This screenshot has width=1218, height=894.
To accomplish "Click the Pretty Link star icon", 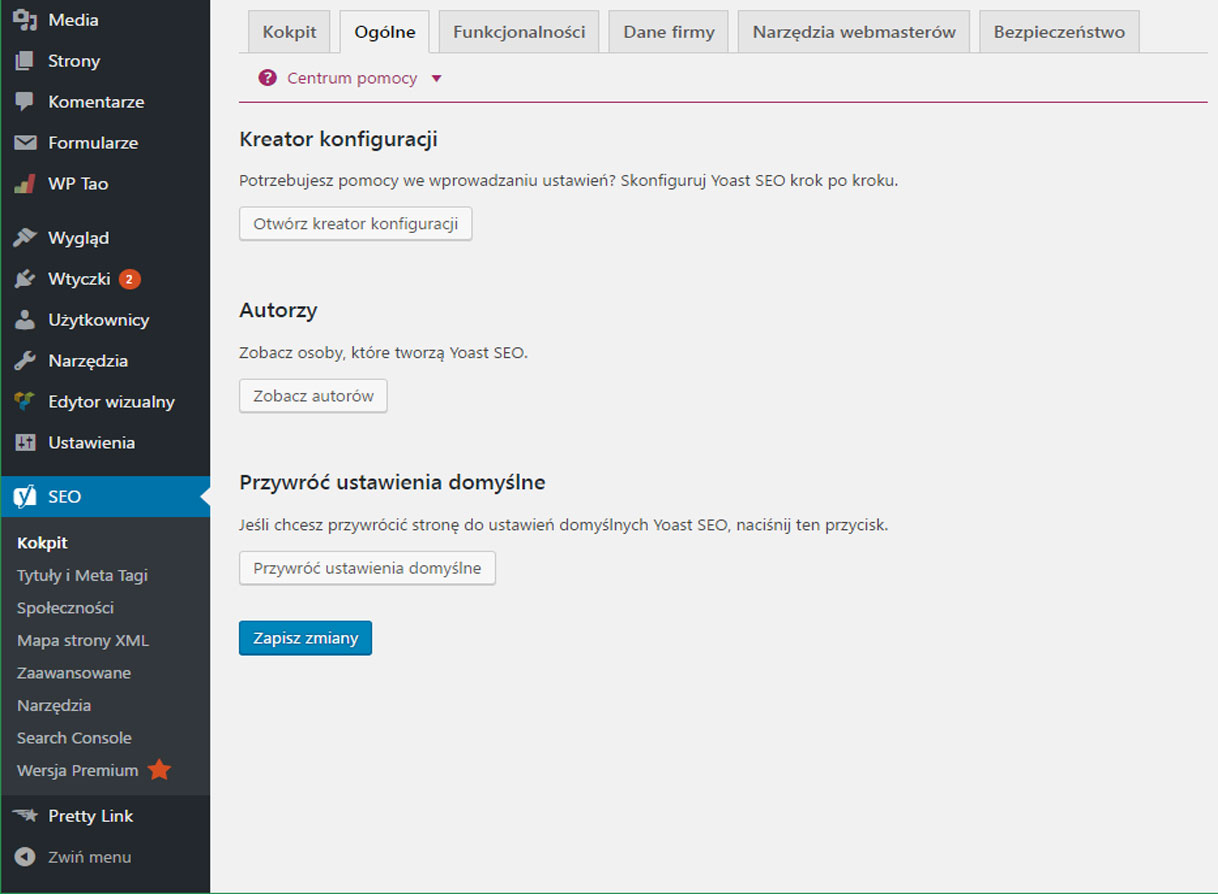I will (25, 816).
